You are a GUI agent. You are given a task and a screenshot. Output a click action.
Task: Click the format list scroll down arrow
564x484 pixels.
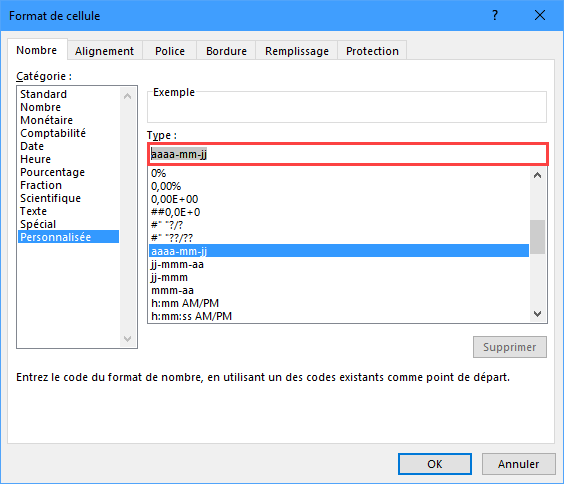[x=537, y=314]
